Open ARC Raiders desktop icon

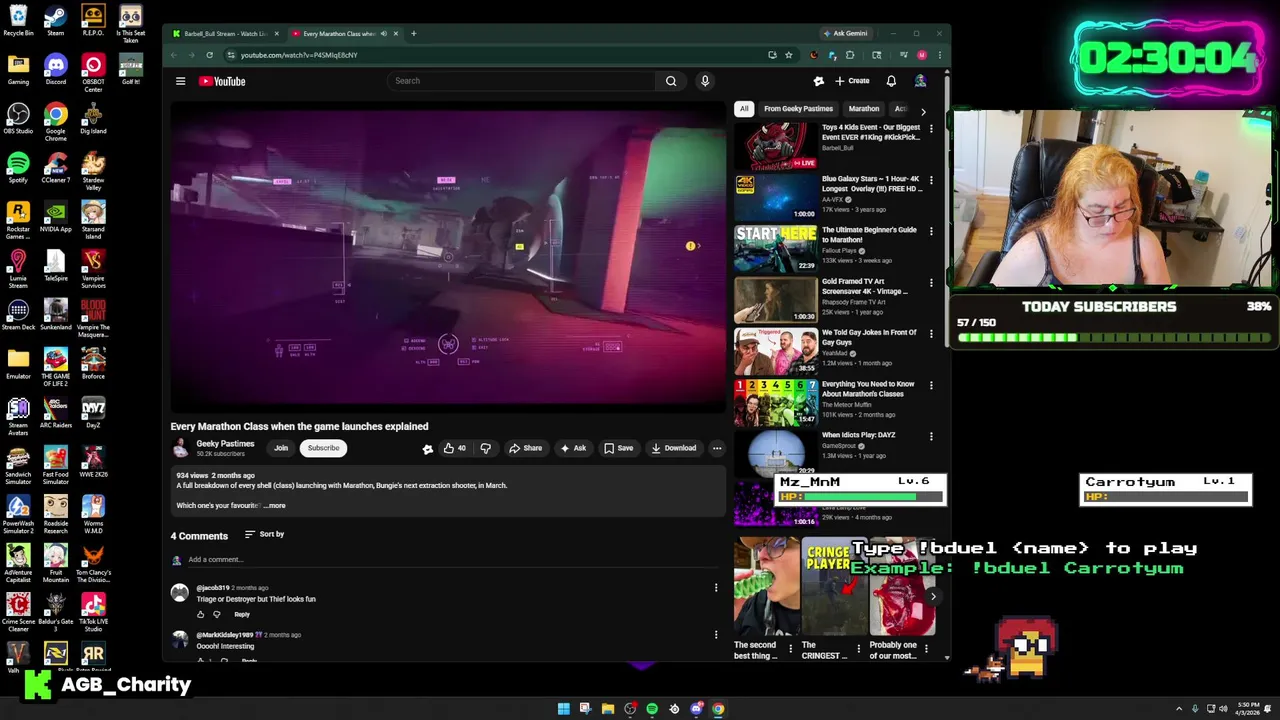(x=55, y=412)
